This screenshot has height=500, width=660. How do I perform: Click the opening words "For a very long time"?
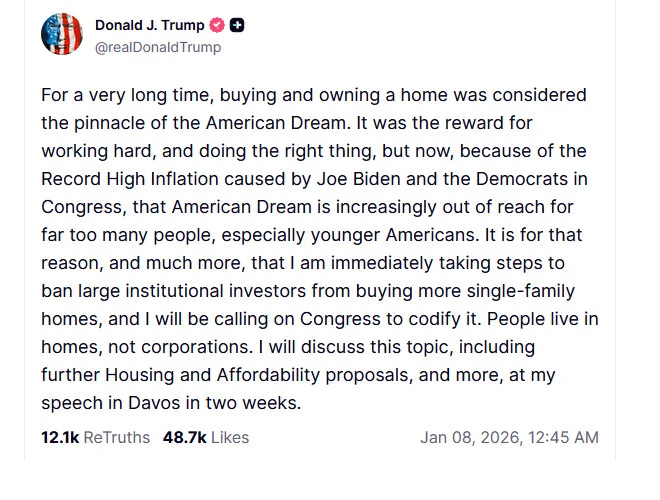click(115, 95)
